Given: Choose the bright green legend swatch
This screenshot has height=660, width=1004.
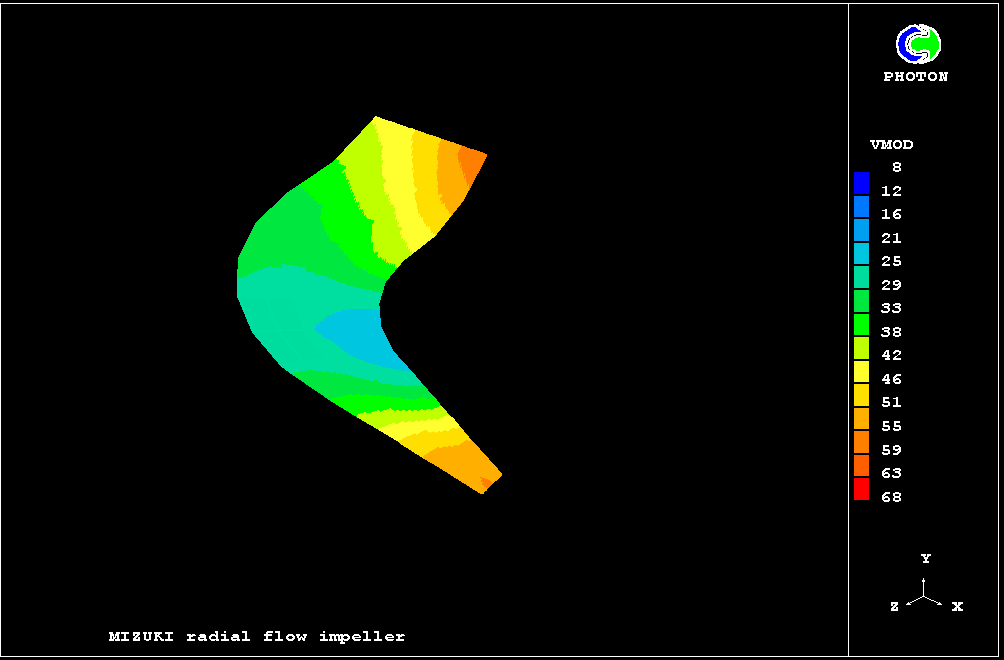Looking at the screenshot, I should (861, 324).
